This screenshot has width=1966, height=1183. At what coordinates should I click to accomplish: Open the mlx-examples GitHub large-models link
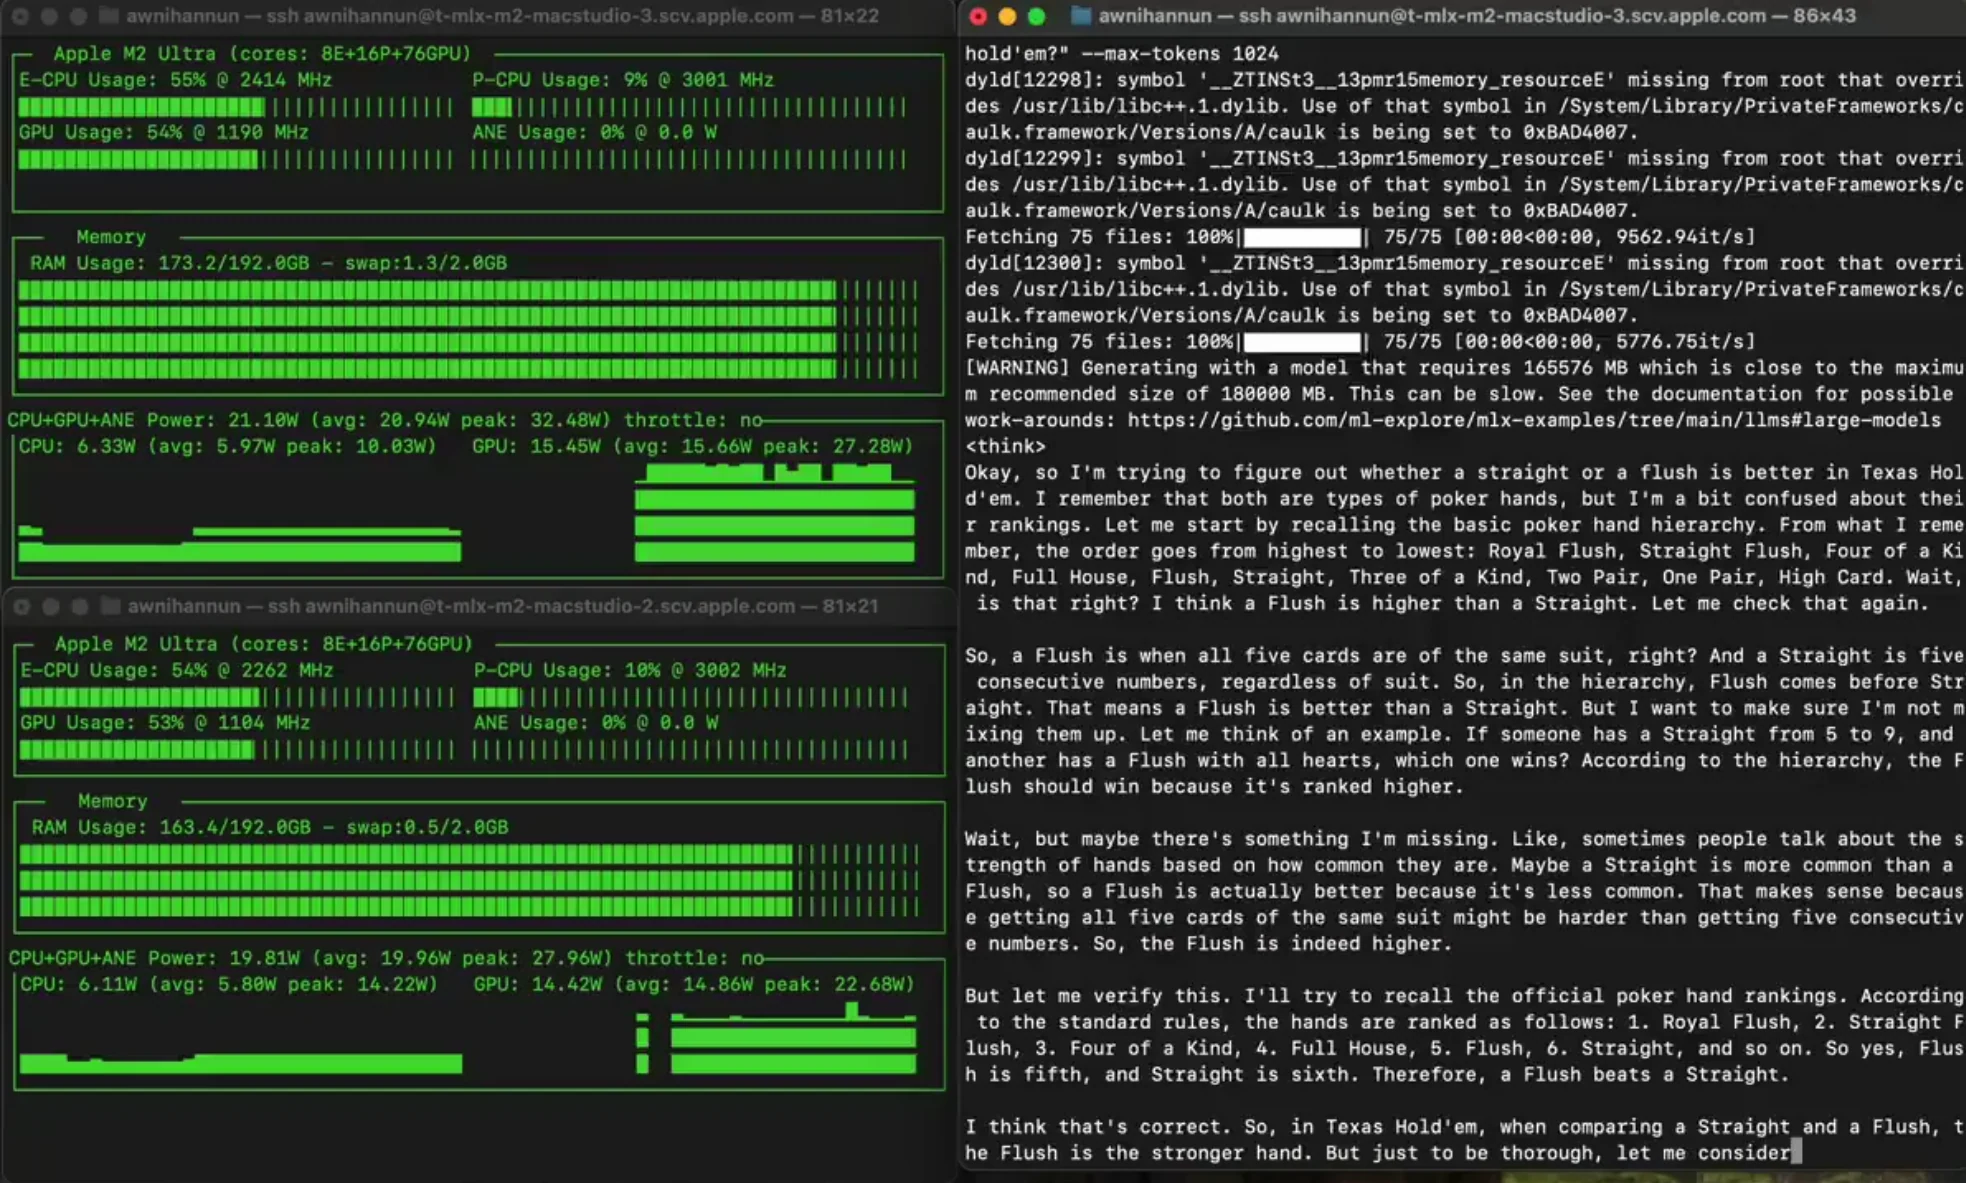1534,420
